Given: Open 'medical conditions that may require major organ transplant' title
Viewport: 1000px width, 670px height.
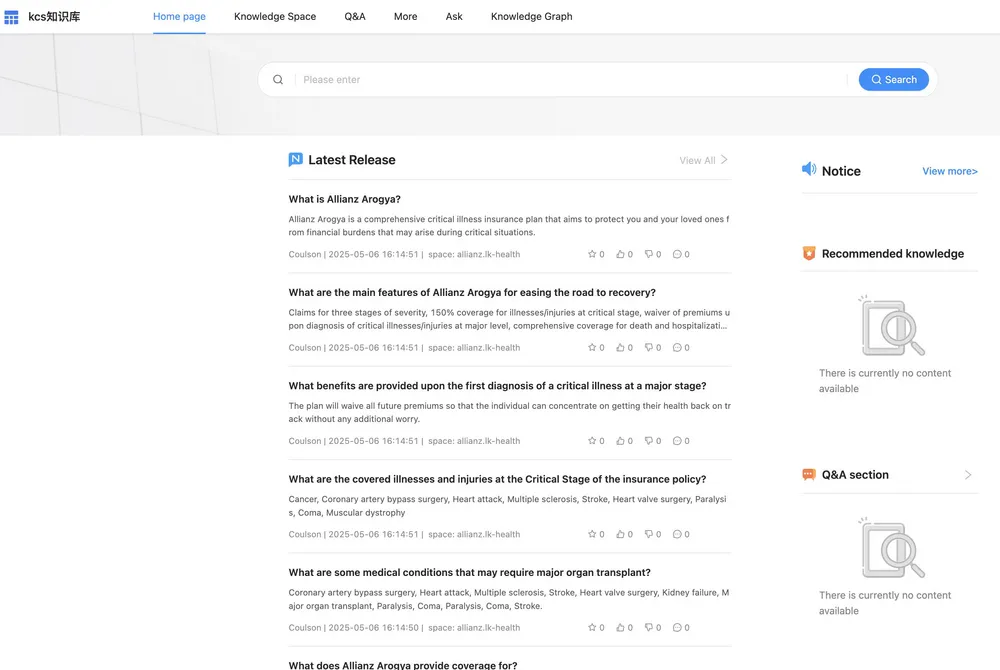Looking at the screenshot, I should tap(469, 572).
